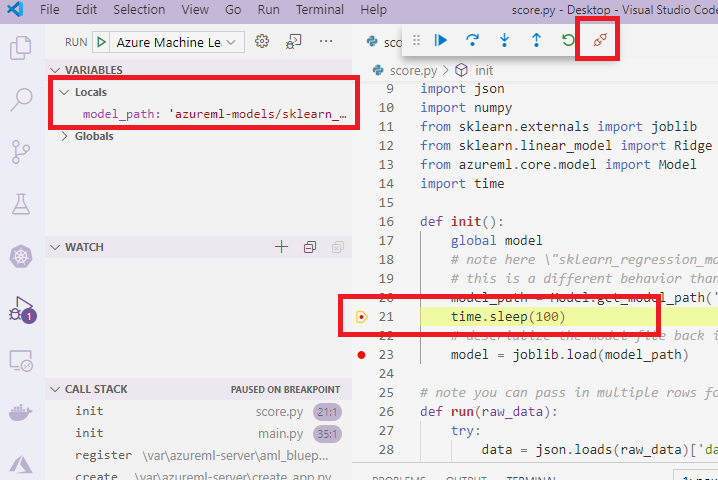Expand the Globals variables group
The image size is (718, 480).
65,136
